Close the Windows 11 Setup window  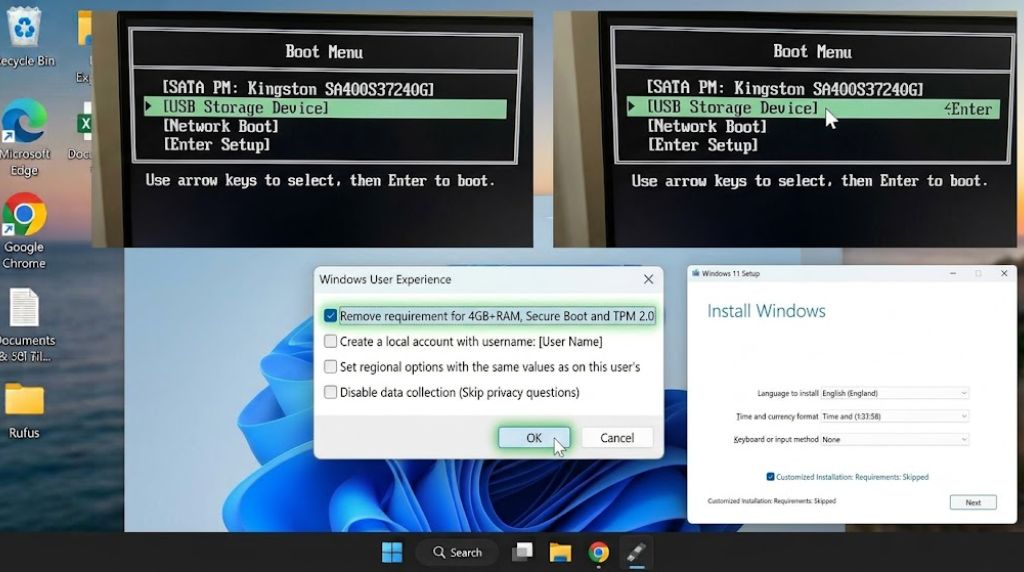[x=1004, y=274]
